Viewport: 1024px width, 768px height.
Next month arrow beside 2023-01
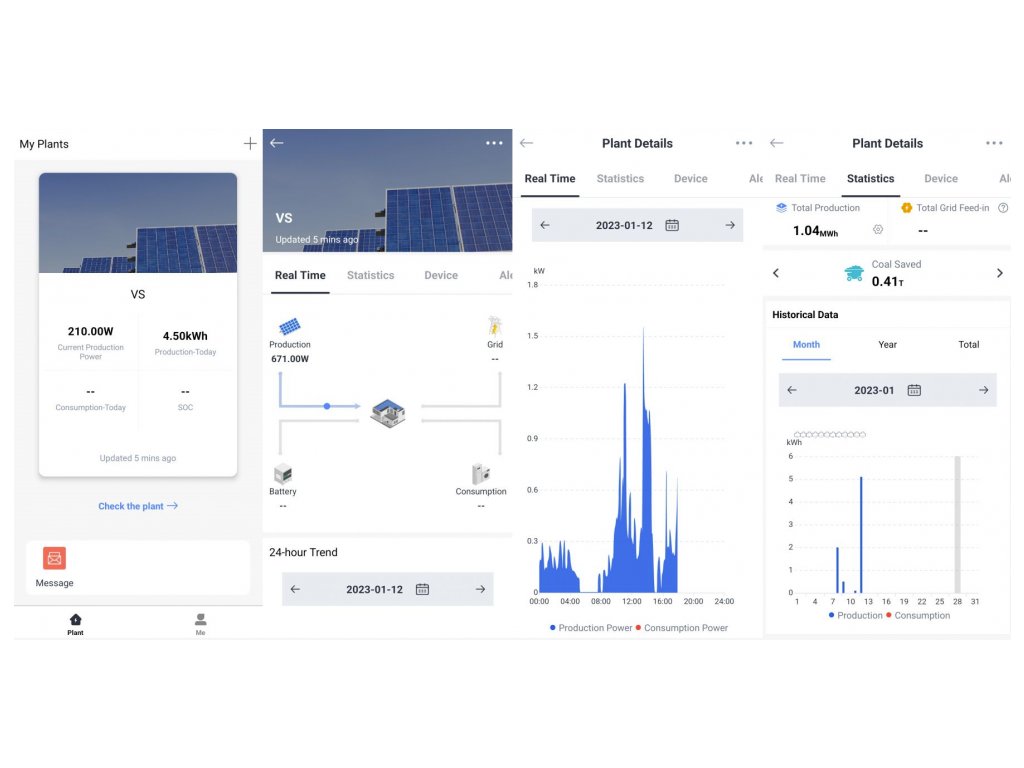pyautogui.click(x=984, y=390)
